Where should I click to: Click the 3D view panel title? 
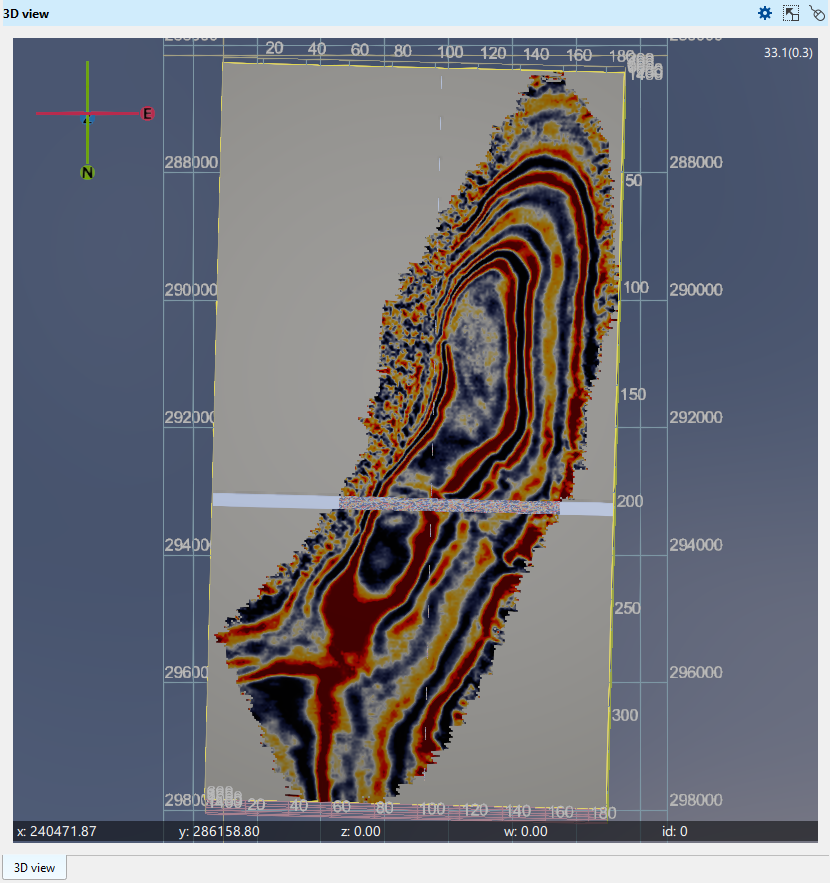27,13
